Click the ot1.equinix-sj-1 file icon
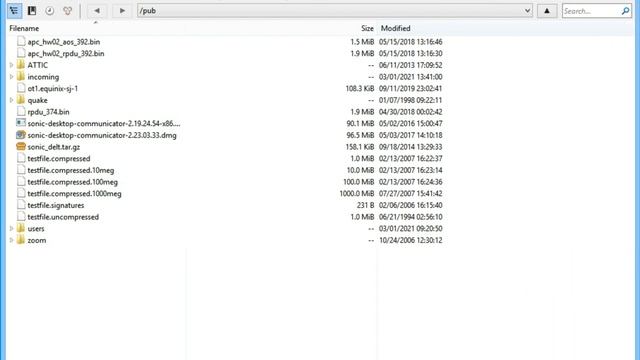Image resolution: width=640 pixels, height=360 pixels. tap(21, 88)
